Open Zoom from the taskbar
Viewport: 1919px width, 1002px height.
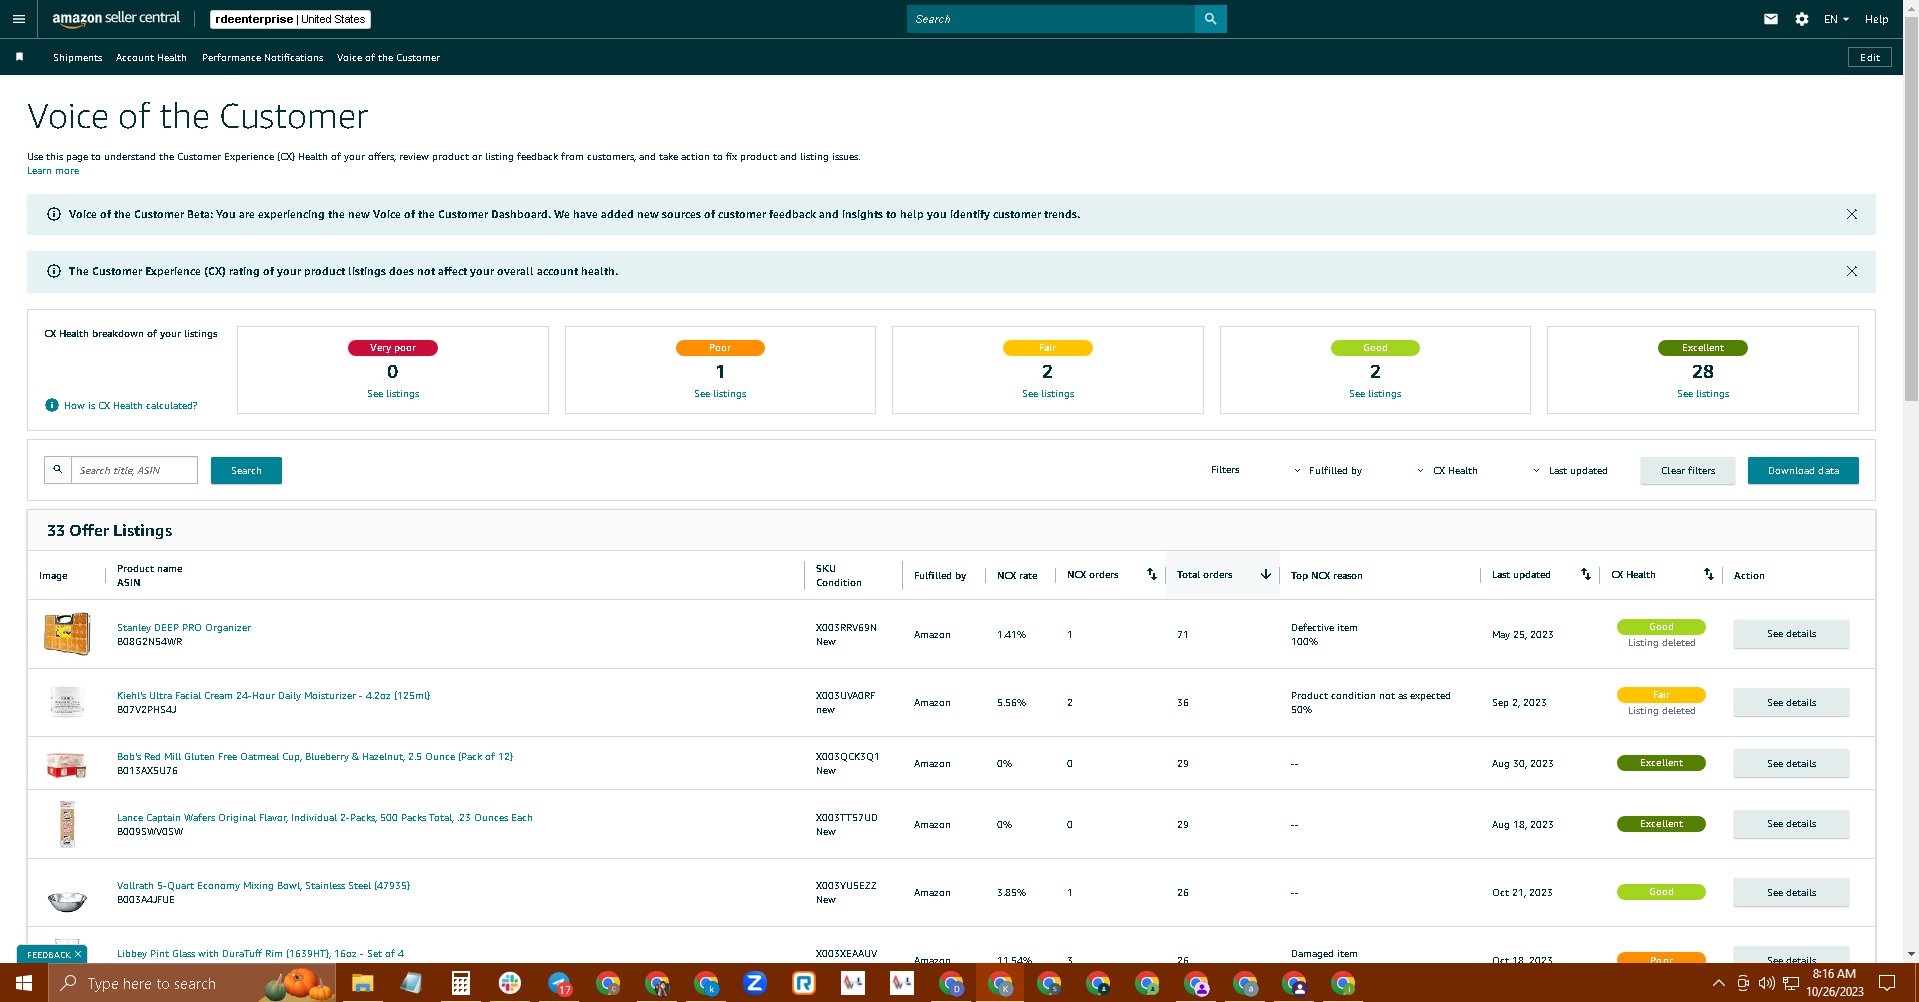pyautogui.click(x=755, y=983)
